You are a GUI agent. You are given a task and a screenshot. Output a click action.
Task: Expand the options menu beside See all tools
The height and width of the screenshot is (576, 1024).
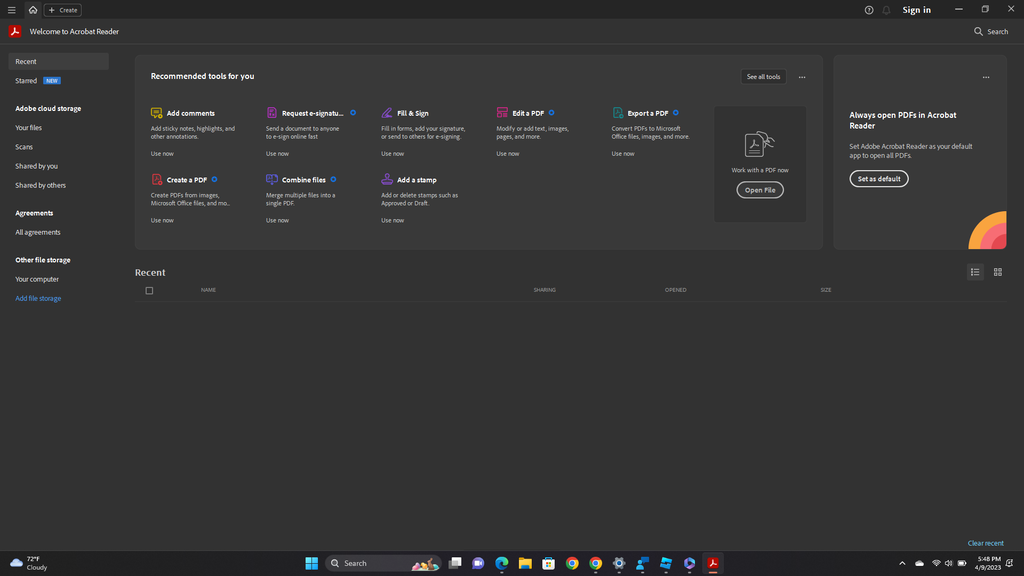click(x=802, y=77)
